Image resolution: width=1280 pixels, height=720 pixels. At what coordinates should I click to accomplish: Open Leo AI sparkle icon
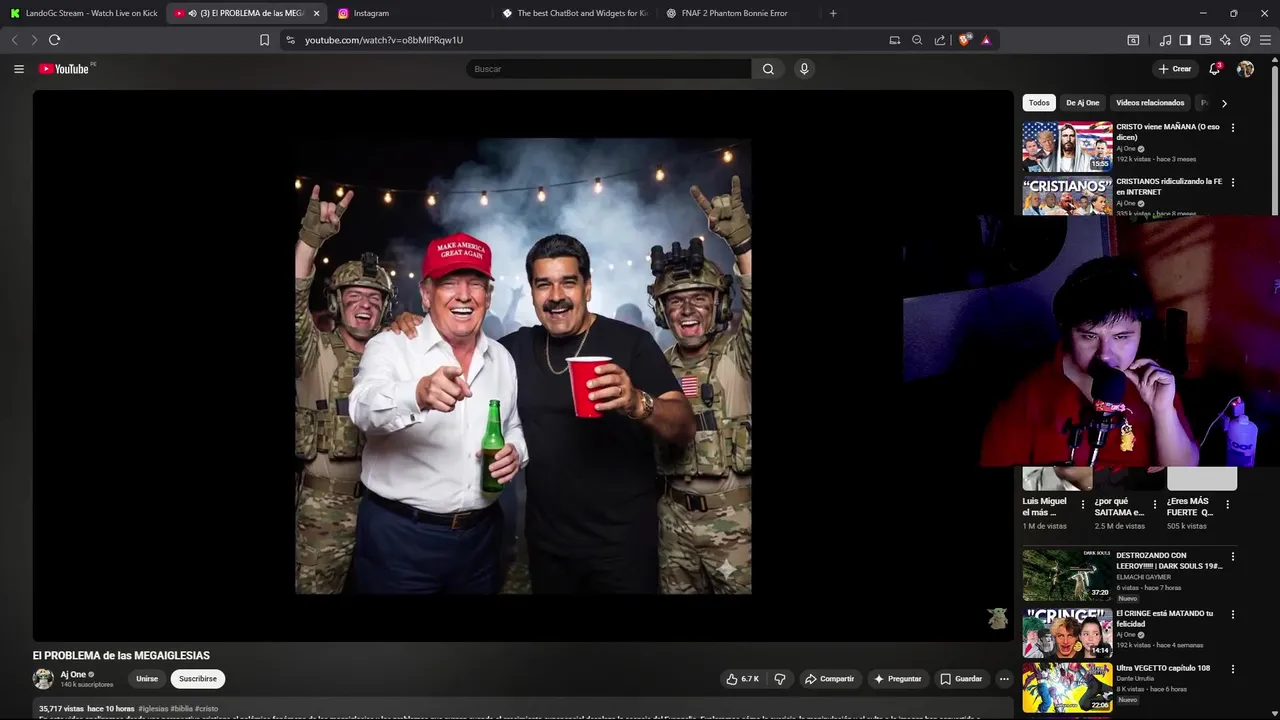point(1225,40)
